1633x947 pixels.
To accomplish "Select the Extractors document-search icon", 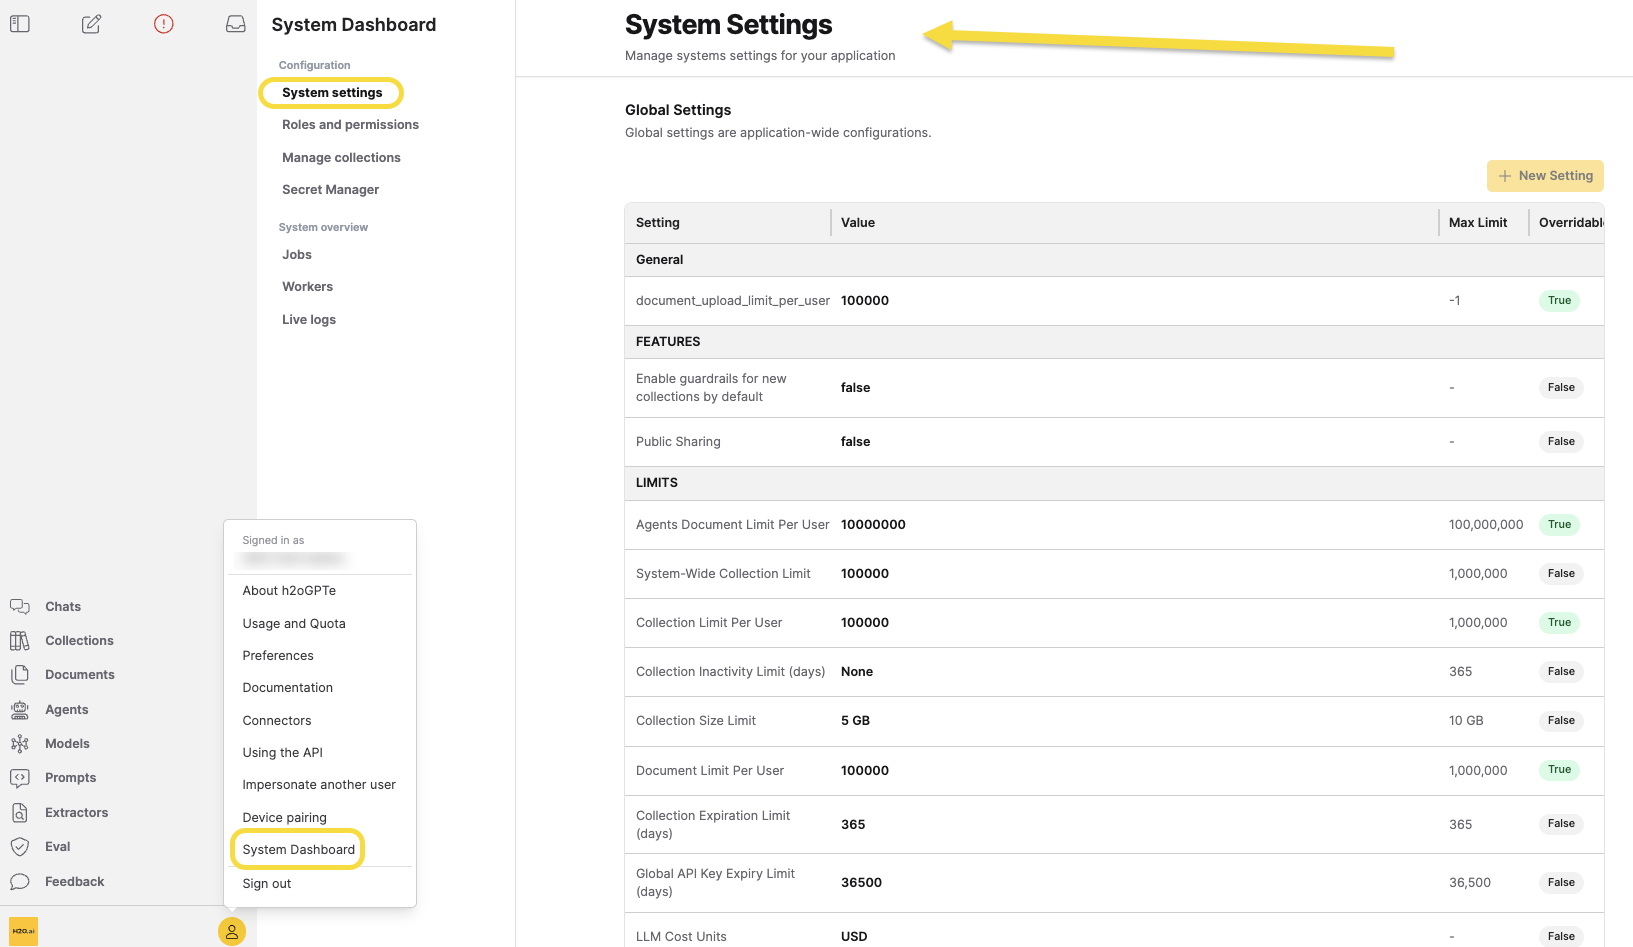I will coord(20,812).
